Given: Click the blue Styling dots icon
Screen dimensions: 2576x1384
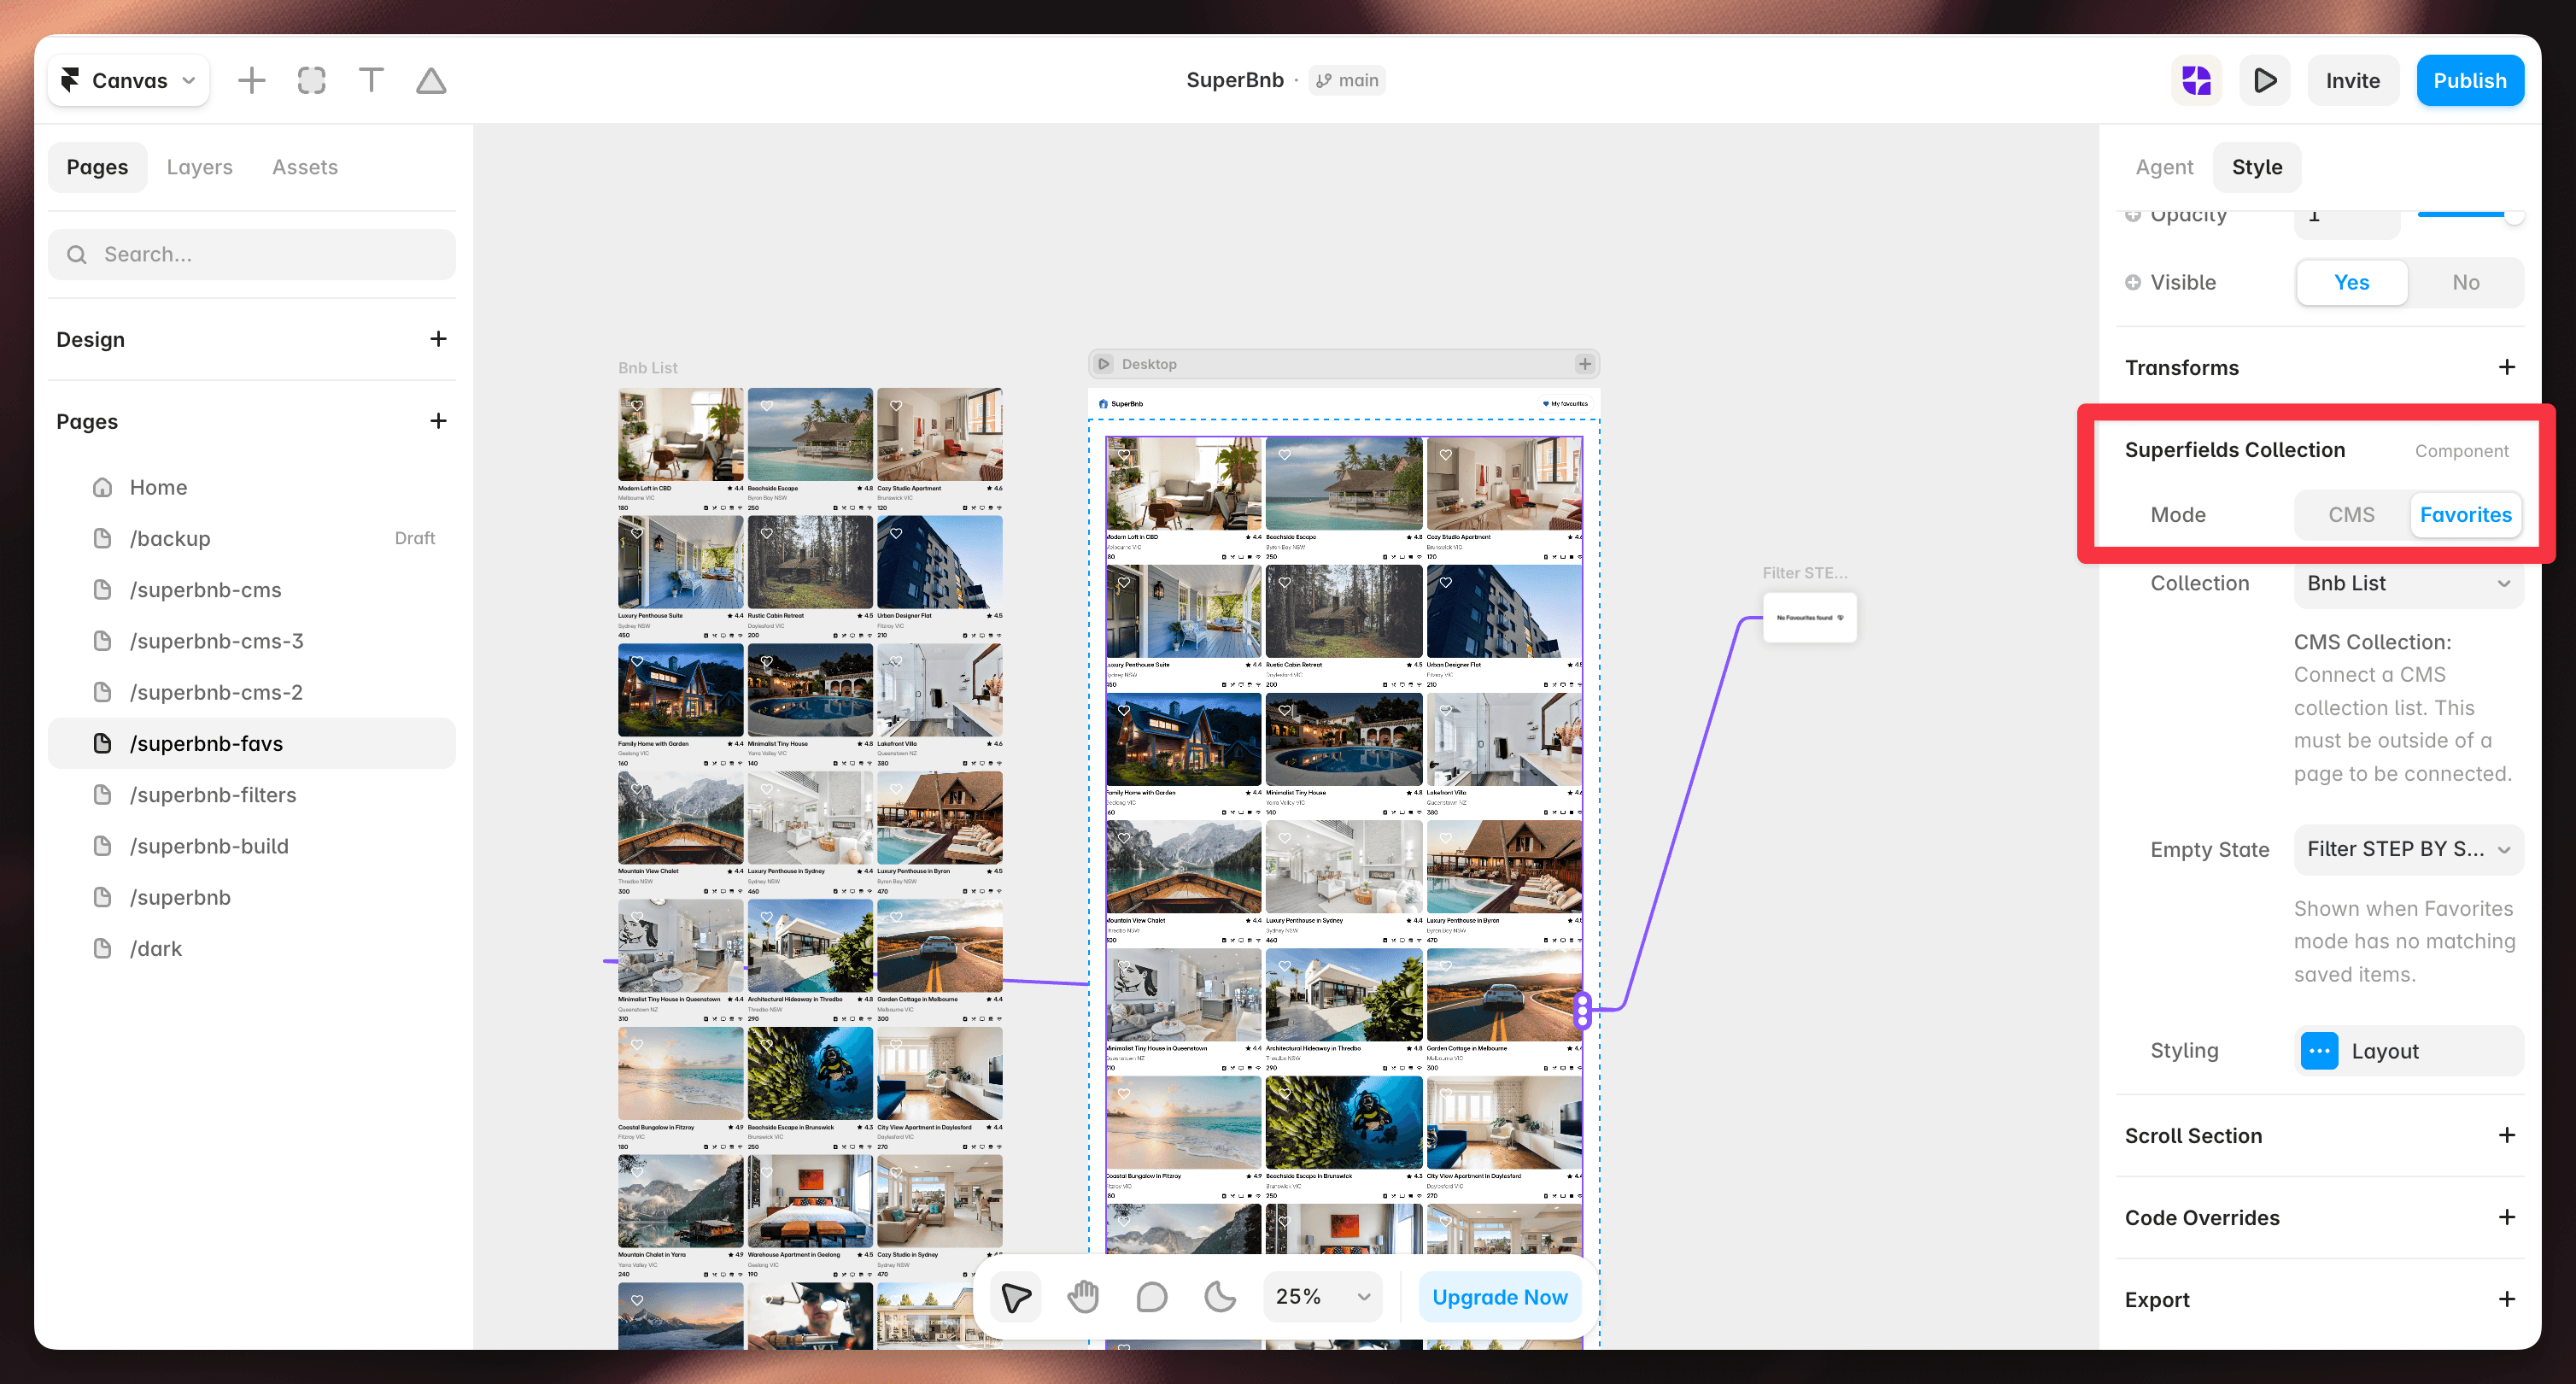Looking at the screenshot, I should (x=2319, y=1050).
